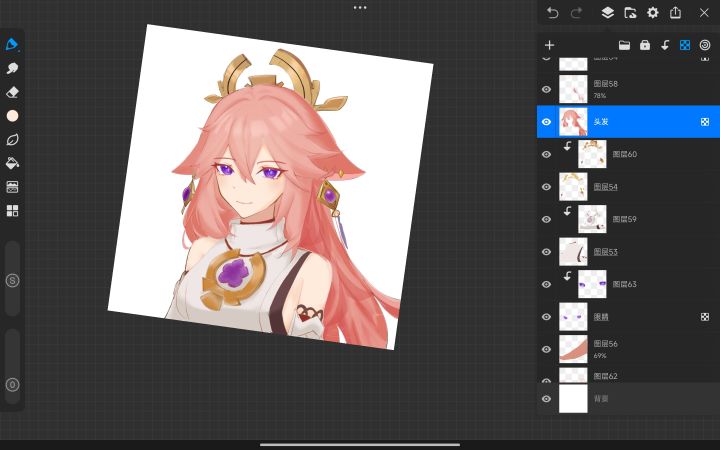Select the lasso selection tool

[12, 140]
